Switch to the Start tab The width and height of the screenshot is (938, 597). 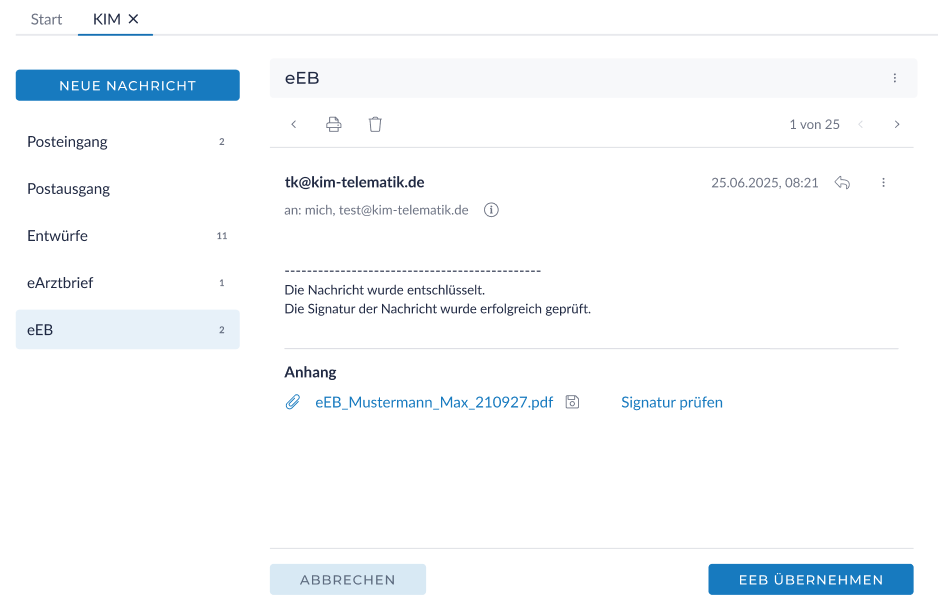pos(46,19)
